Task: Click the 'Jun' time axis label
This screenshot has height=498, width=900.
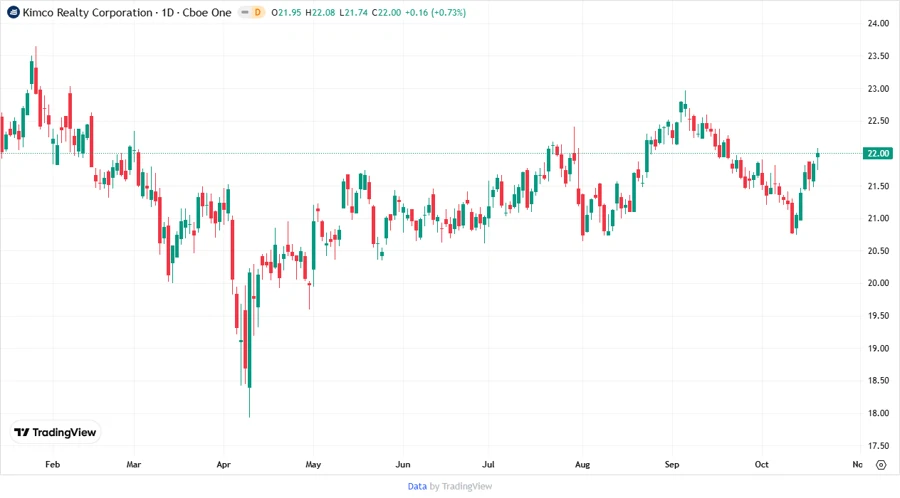Action: tap(403, 464)
